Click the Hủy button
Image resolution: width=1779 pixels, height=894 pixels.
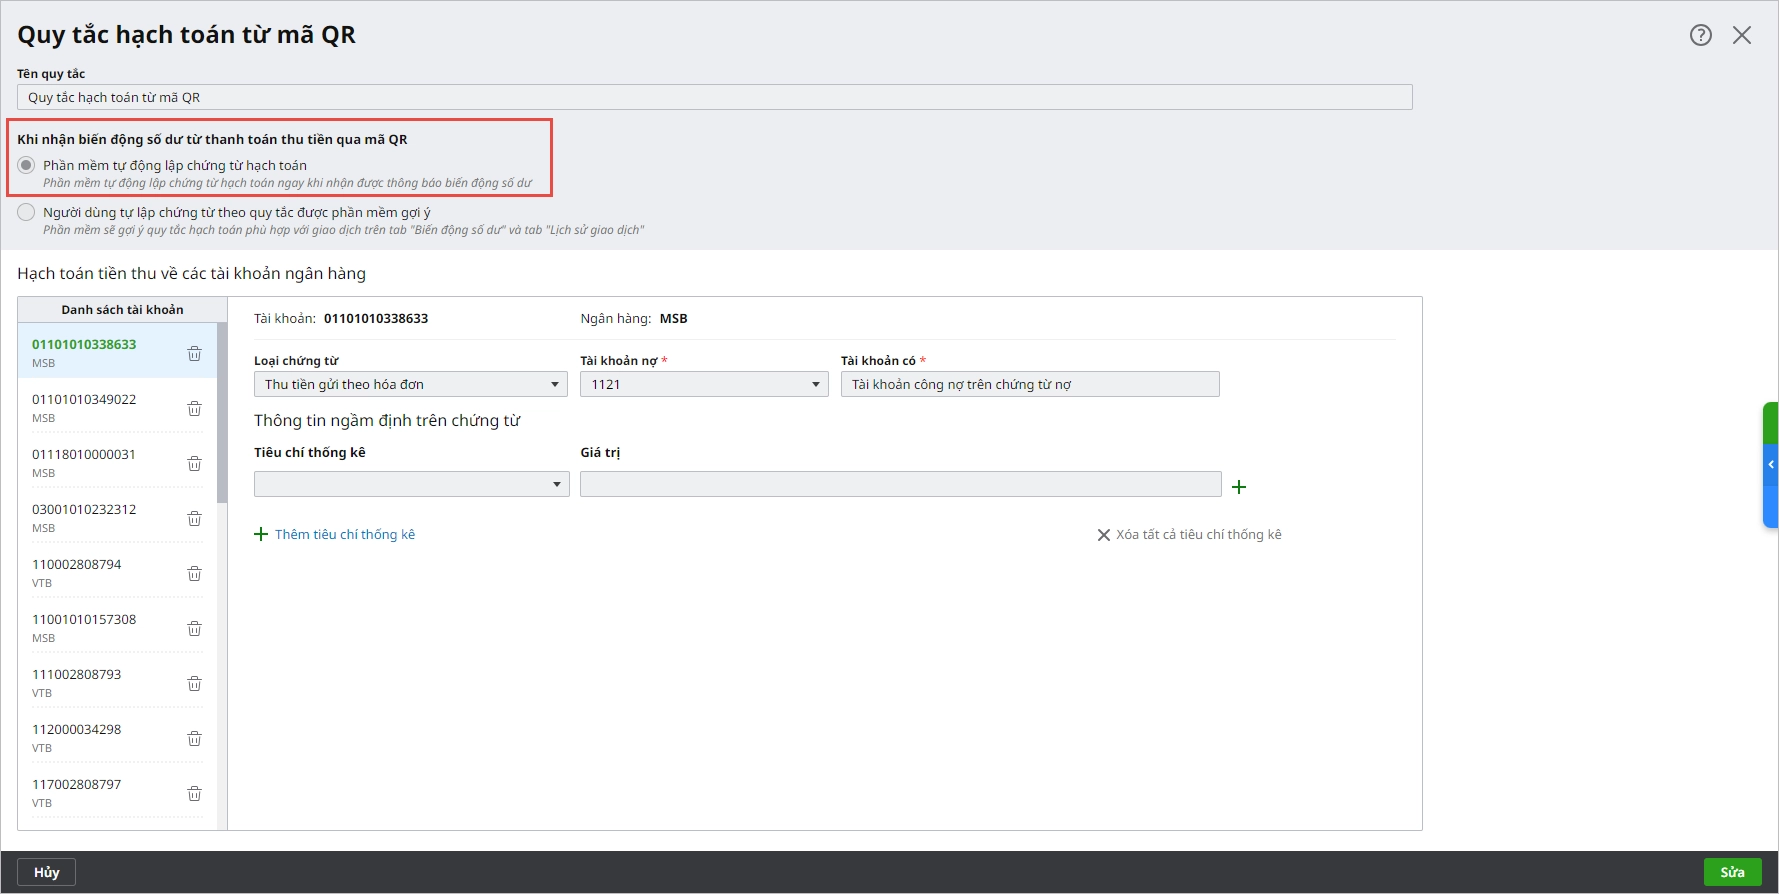click(46, 872)
